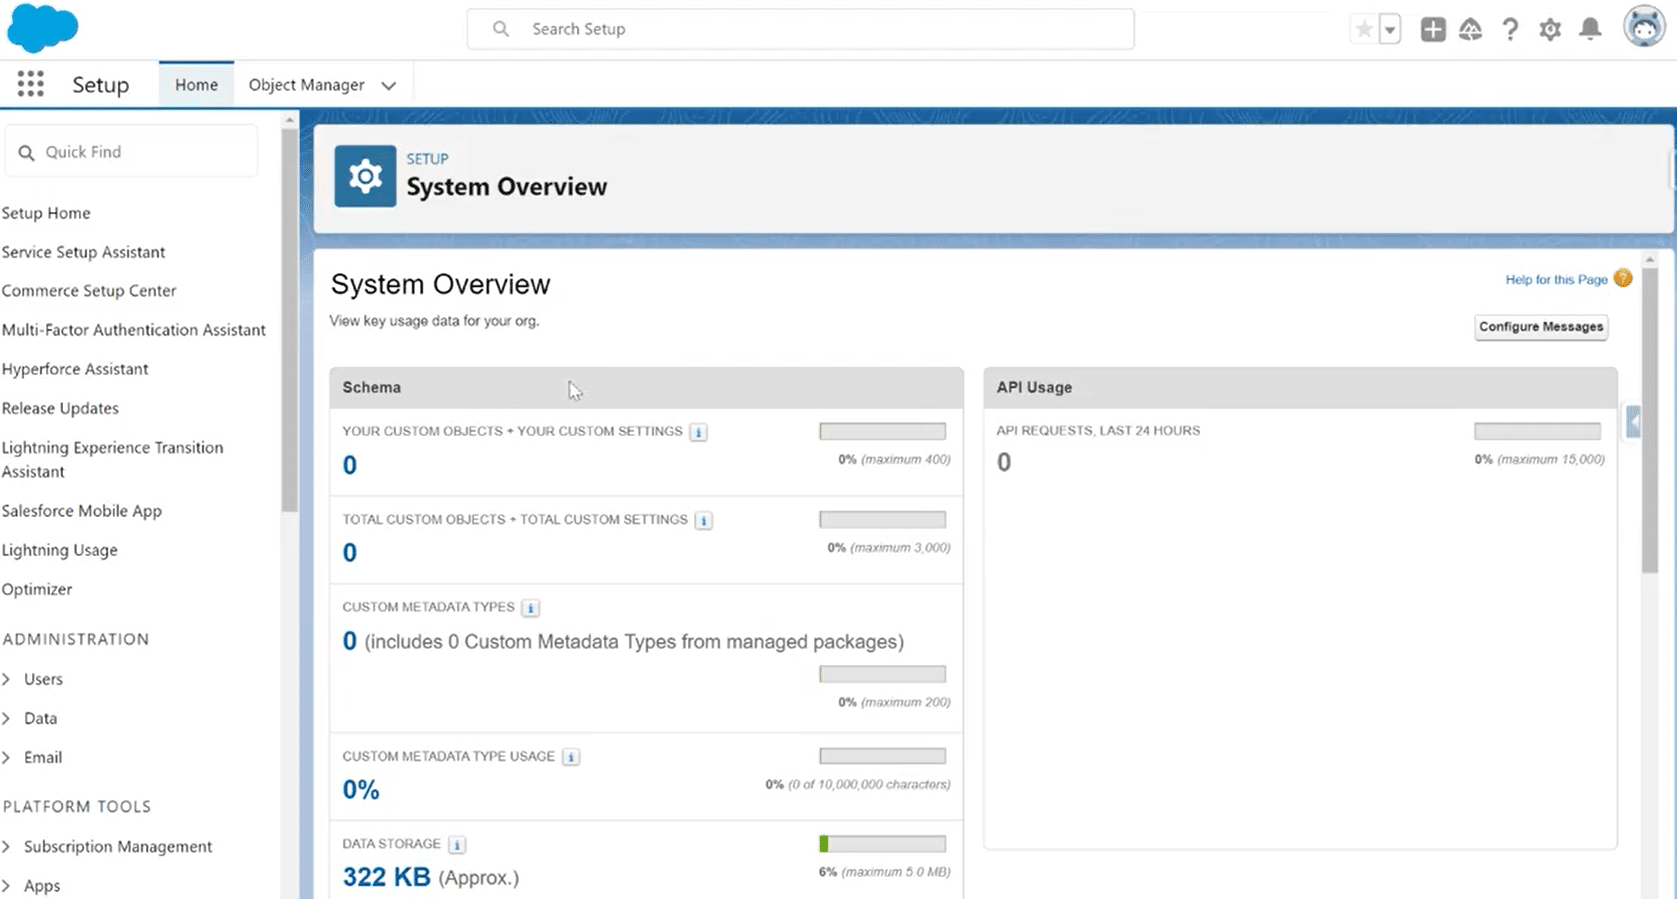Click the Quick Find search icon

(x=27, y=152)
